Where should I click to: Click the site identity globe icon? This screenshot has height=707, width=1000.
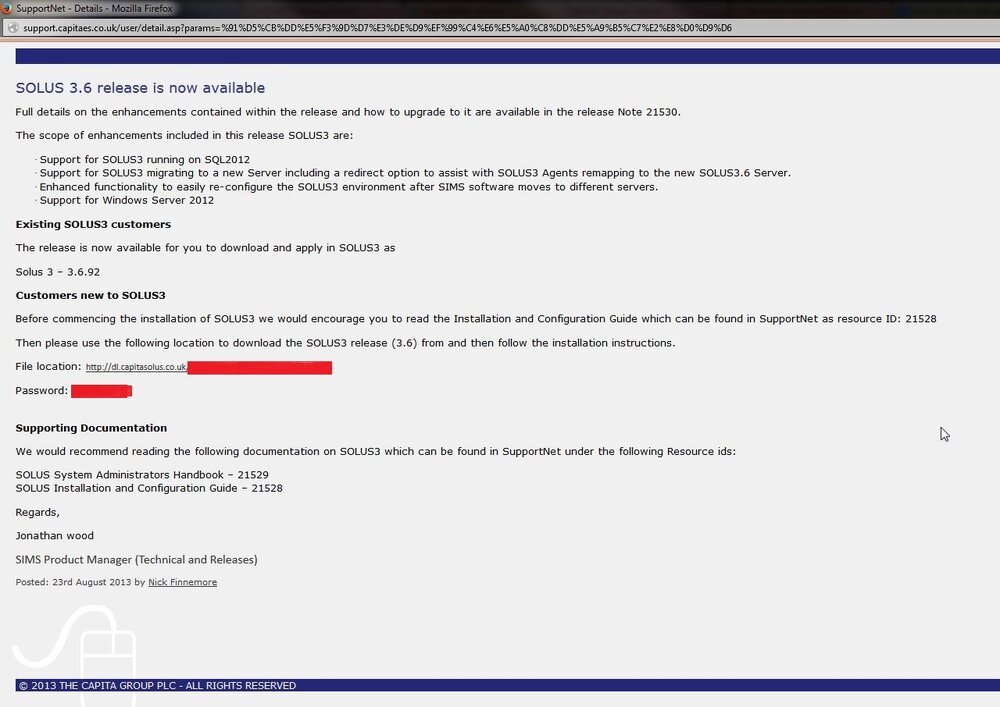point(13,27)
